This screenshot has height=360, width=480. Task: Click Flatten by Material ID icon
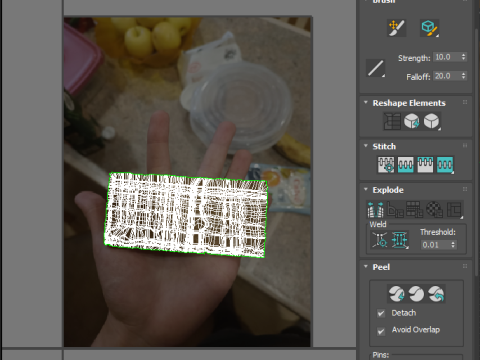(x=434, y=209)
